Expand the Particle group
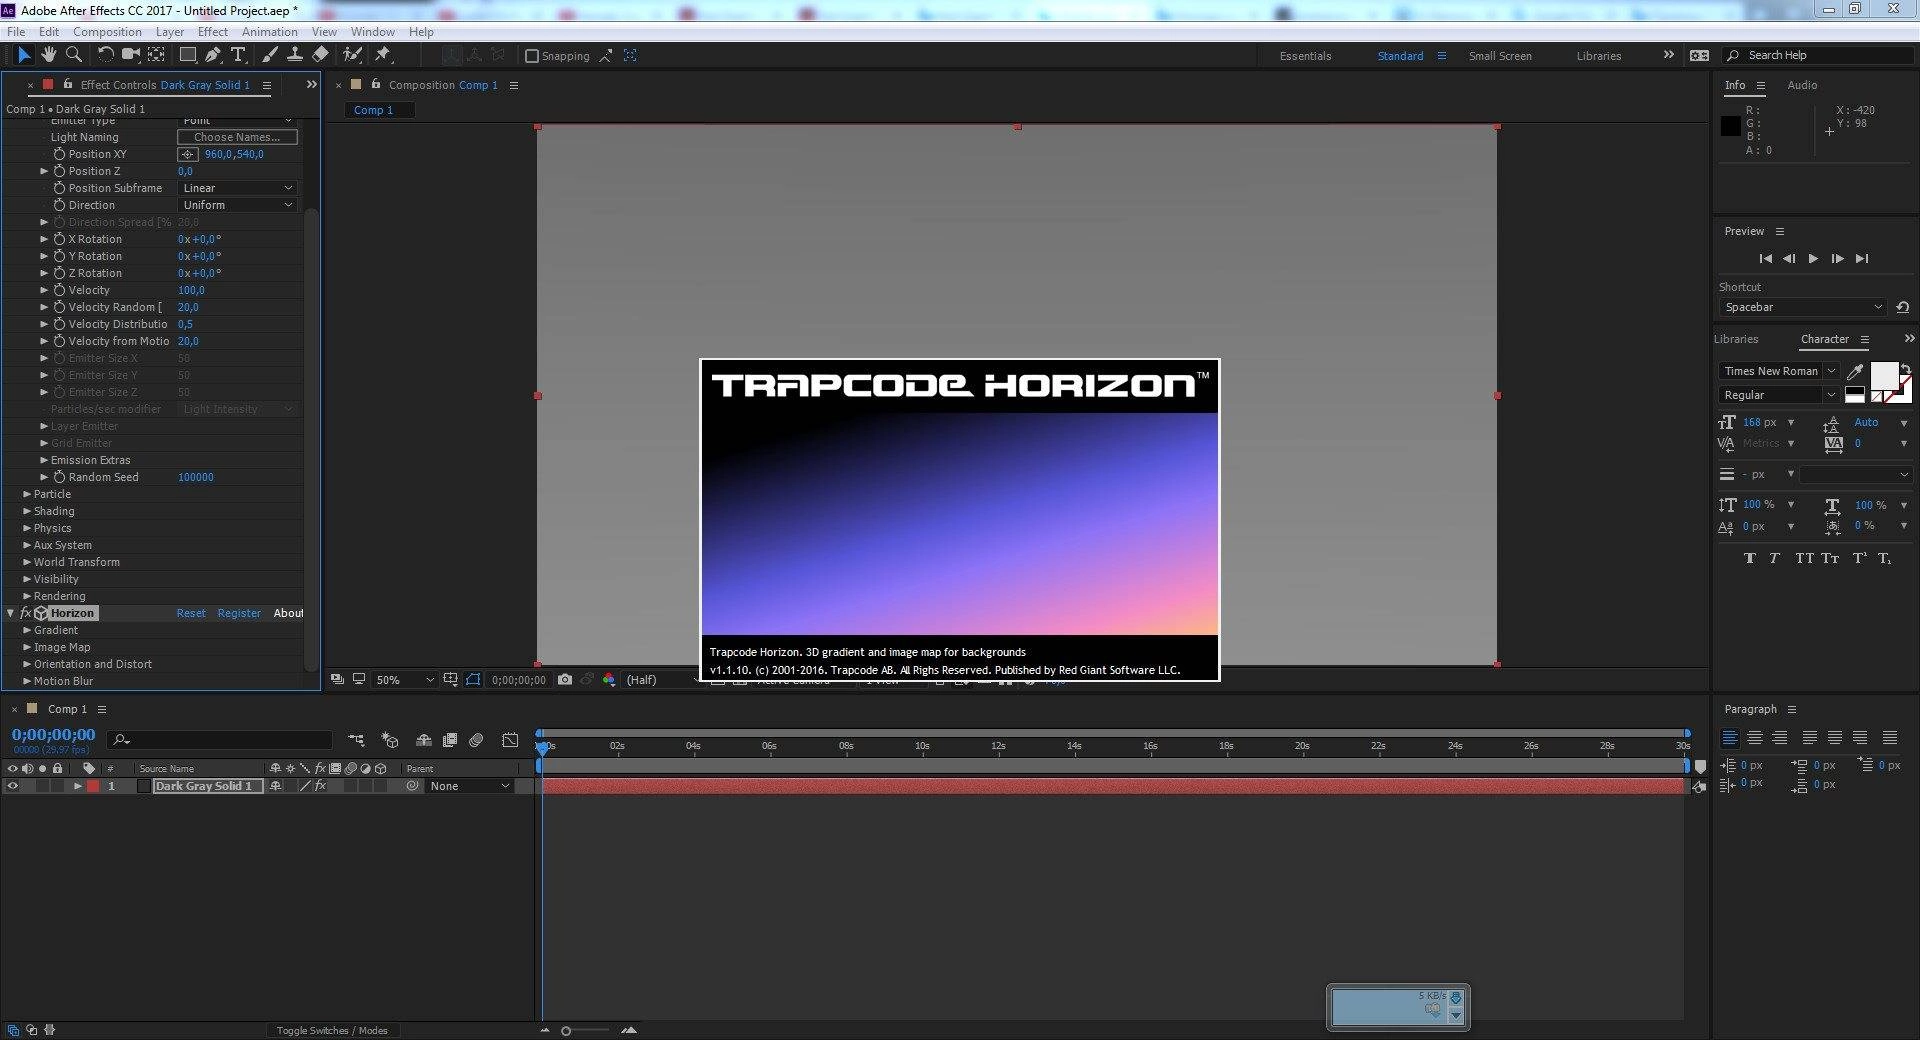This screenshot has width=1920, height=1040. coord(27,494)
